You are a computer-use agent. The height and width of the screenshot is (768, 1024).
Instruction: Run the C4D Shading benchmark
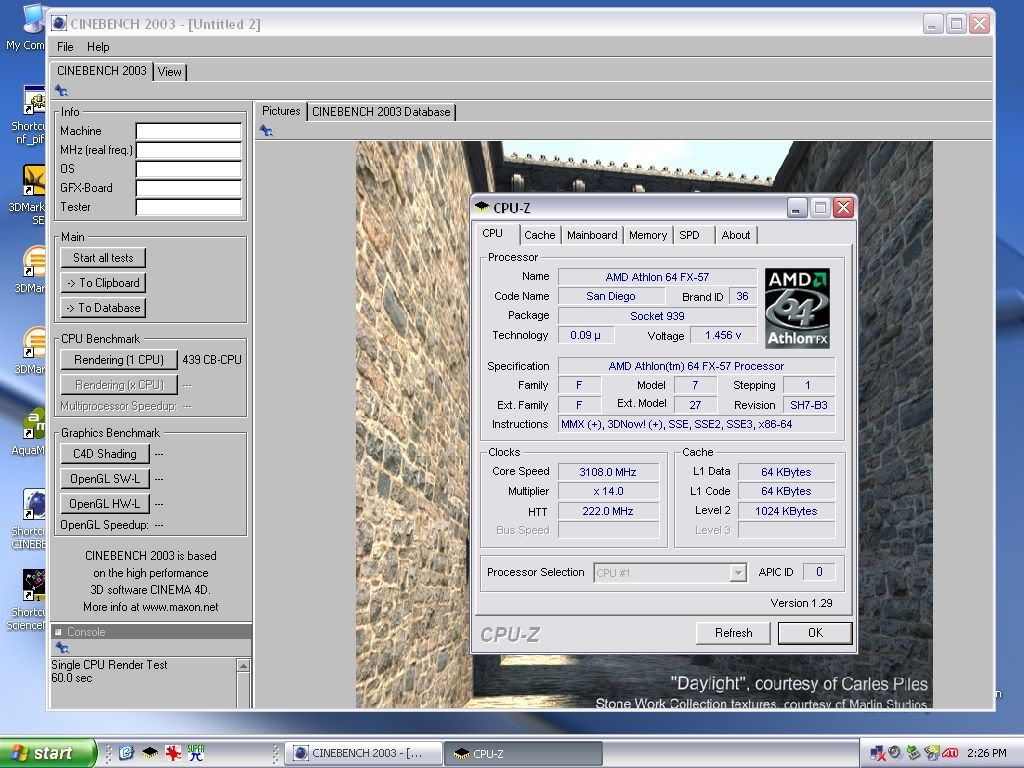(x=104, y=454)
